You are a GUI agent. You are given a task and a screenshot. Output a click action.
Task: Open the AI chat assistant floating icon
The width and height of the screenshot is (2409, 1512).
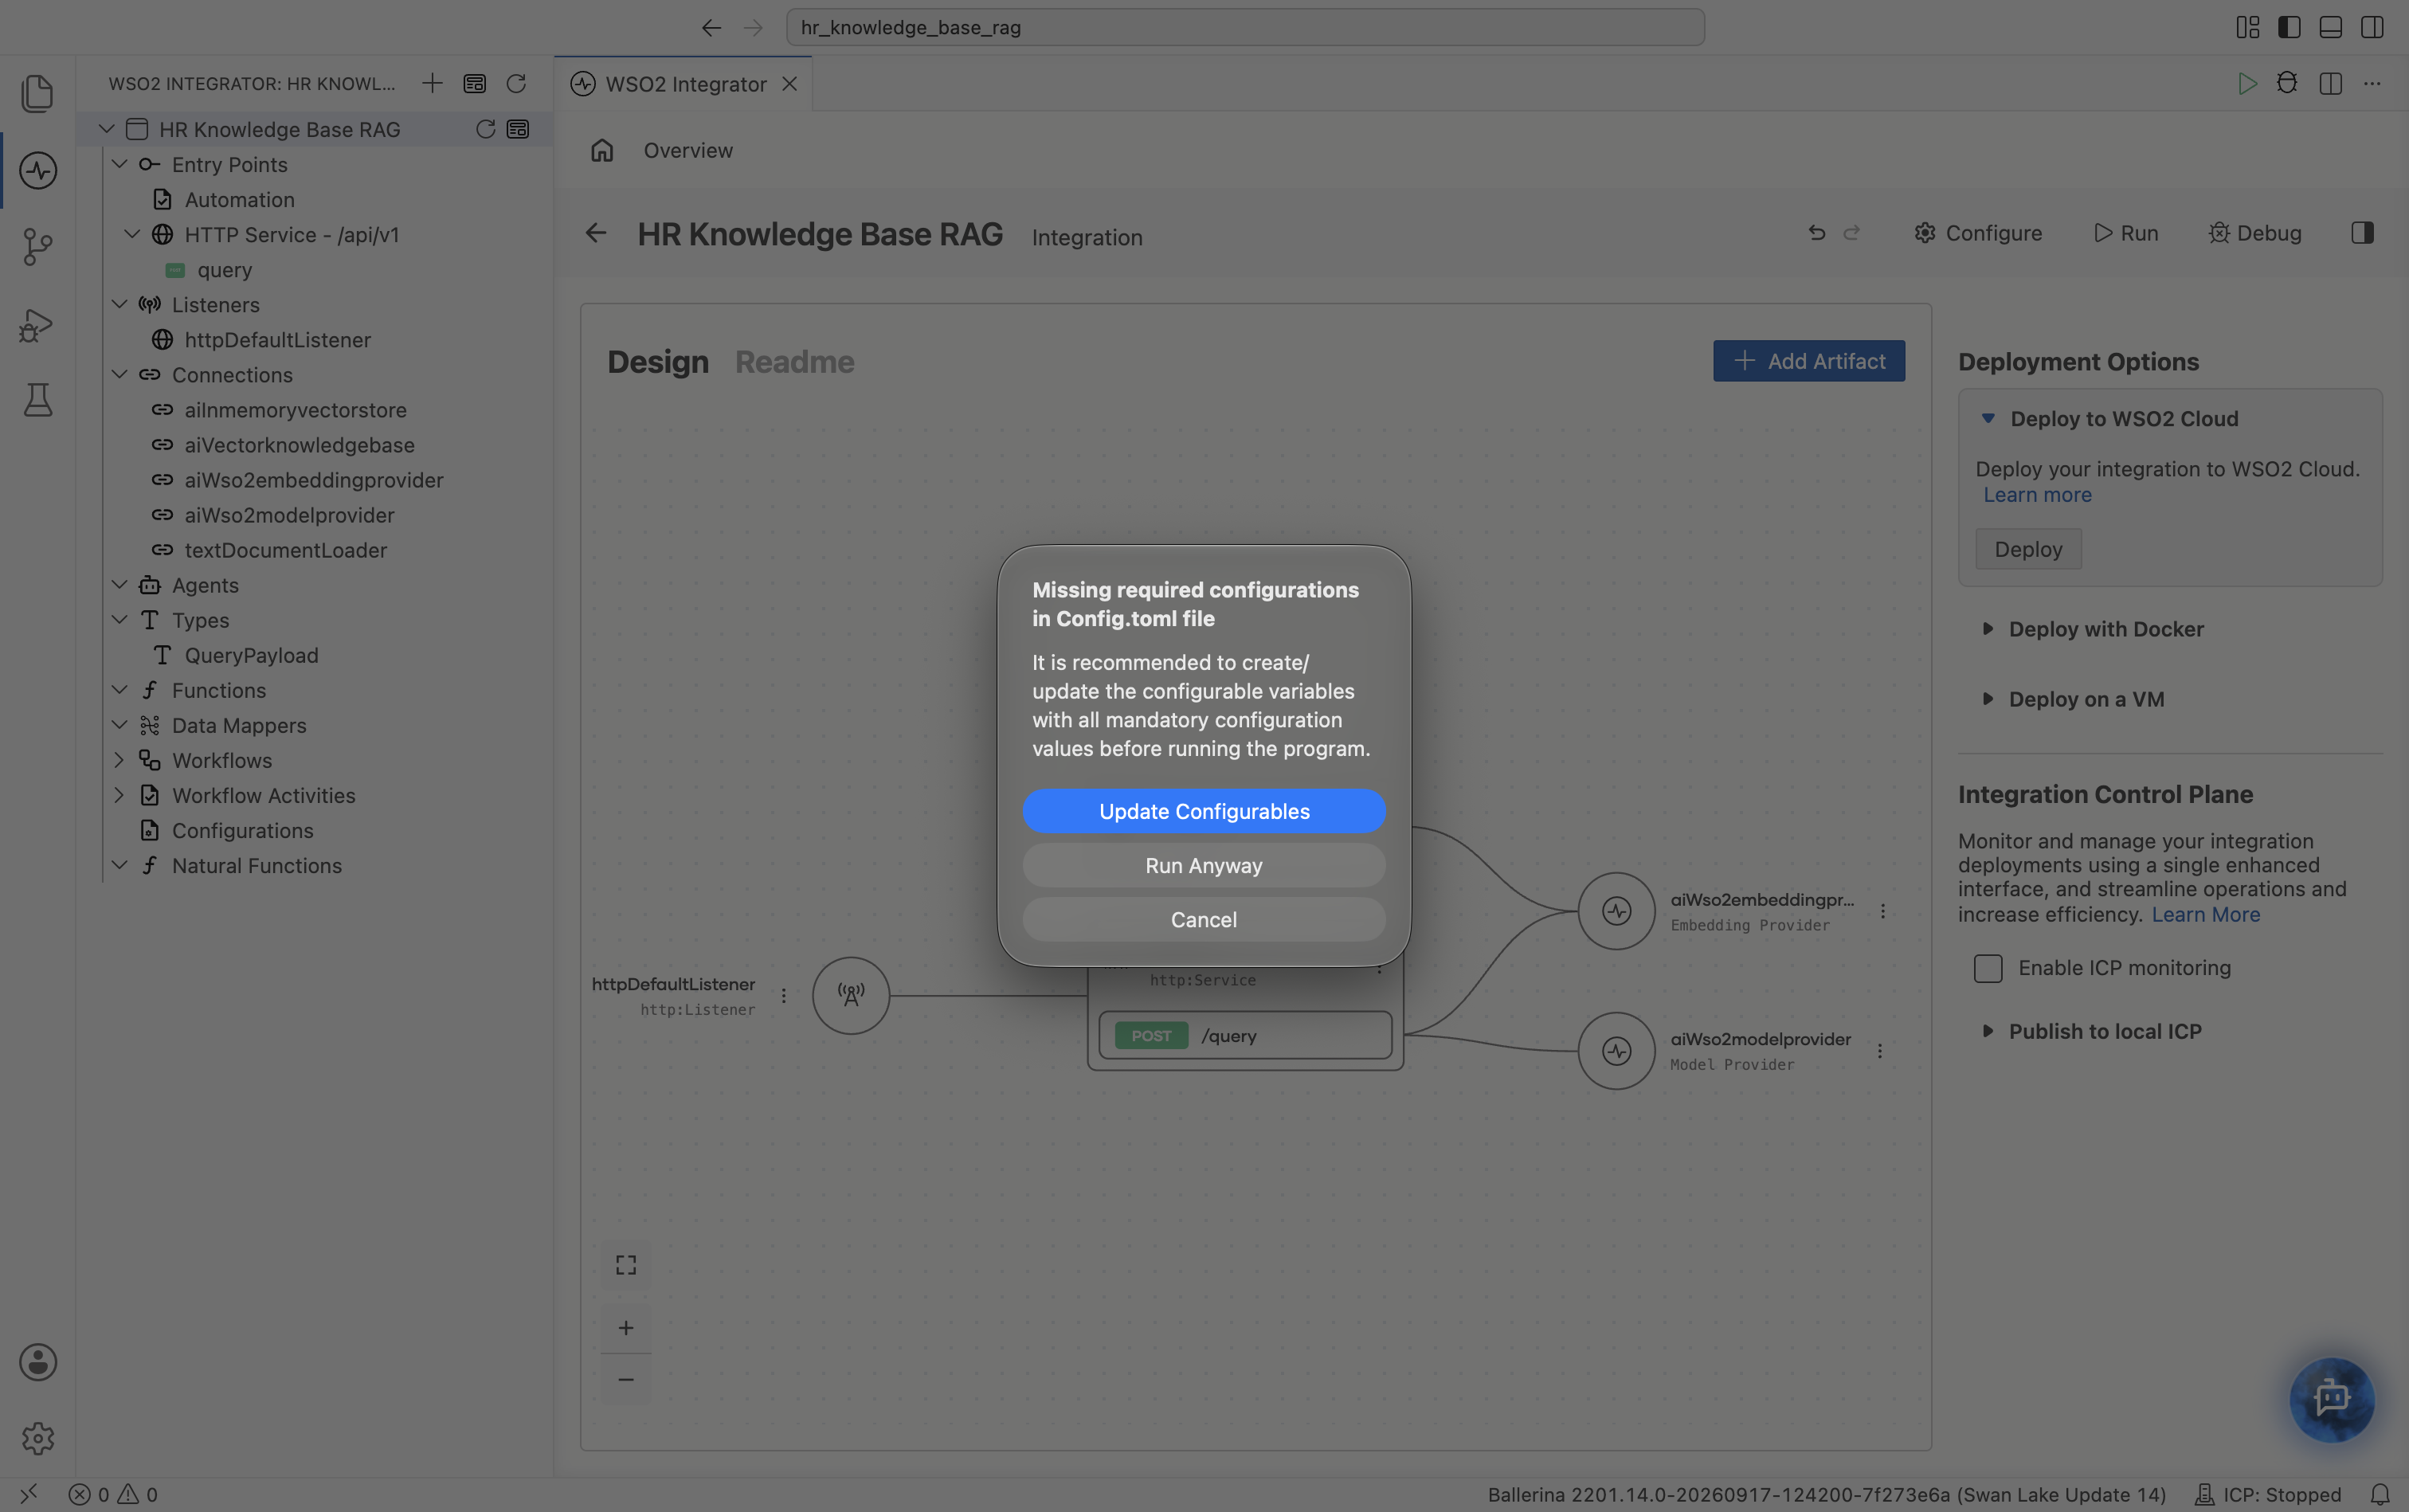2332,1399
